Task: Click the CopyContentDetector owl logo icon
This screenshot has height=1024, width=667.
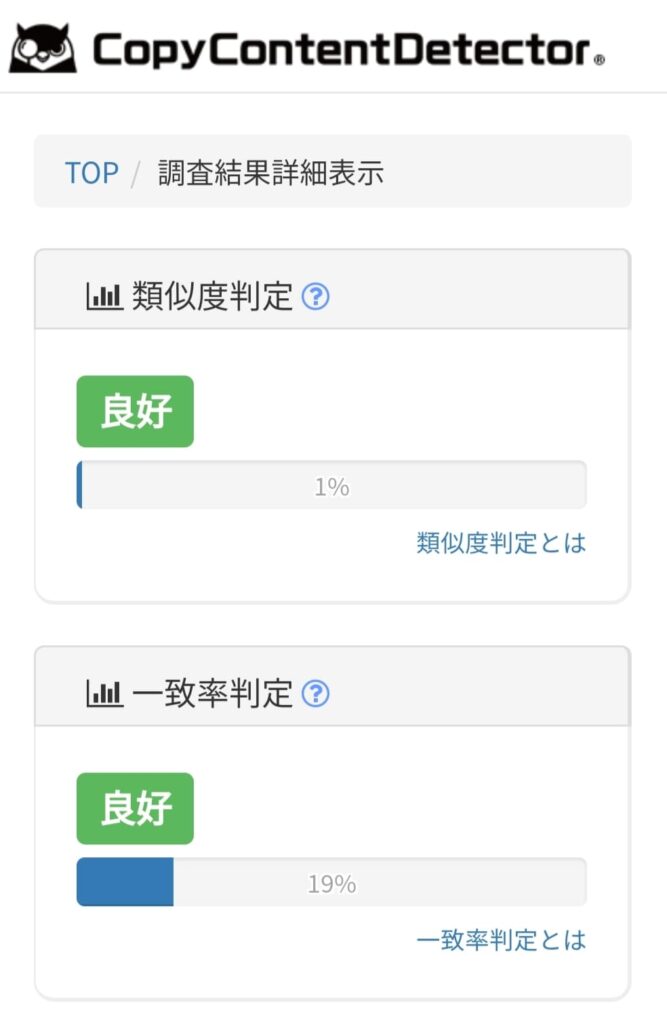Action: point(43,48)
